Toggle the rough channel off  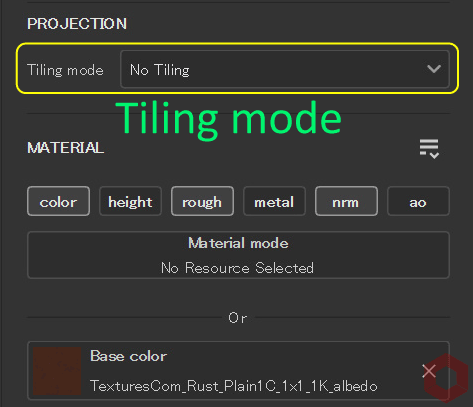point(202,201)
